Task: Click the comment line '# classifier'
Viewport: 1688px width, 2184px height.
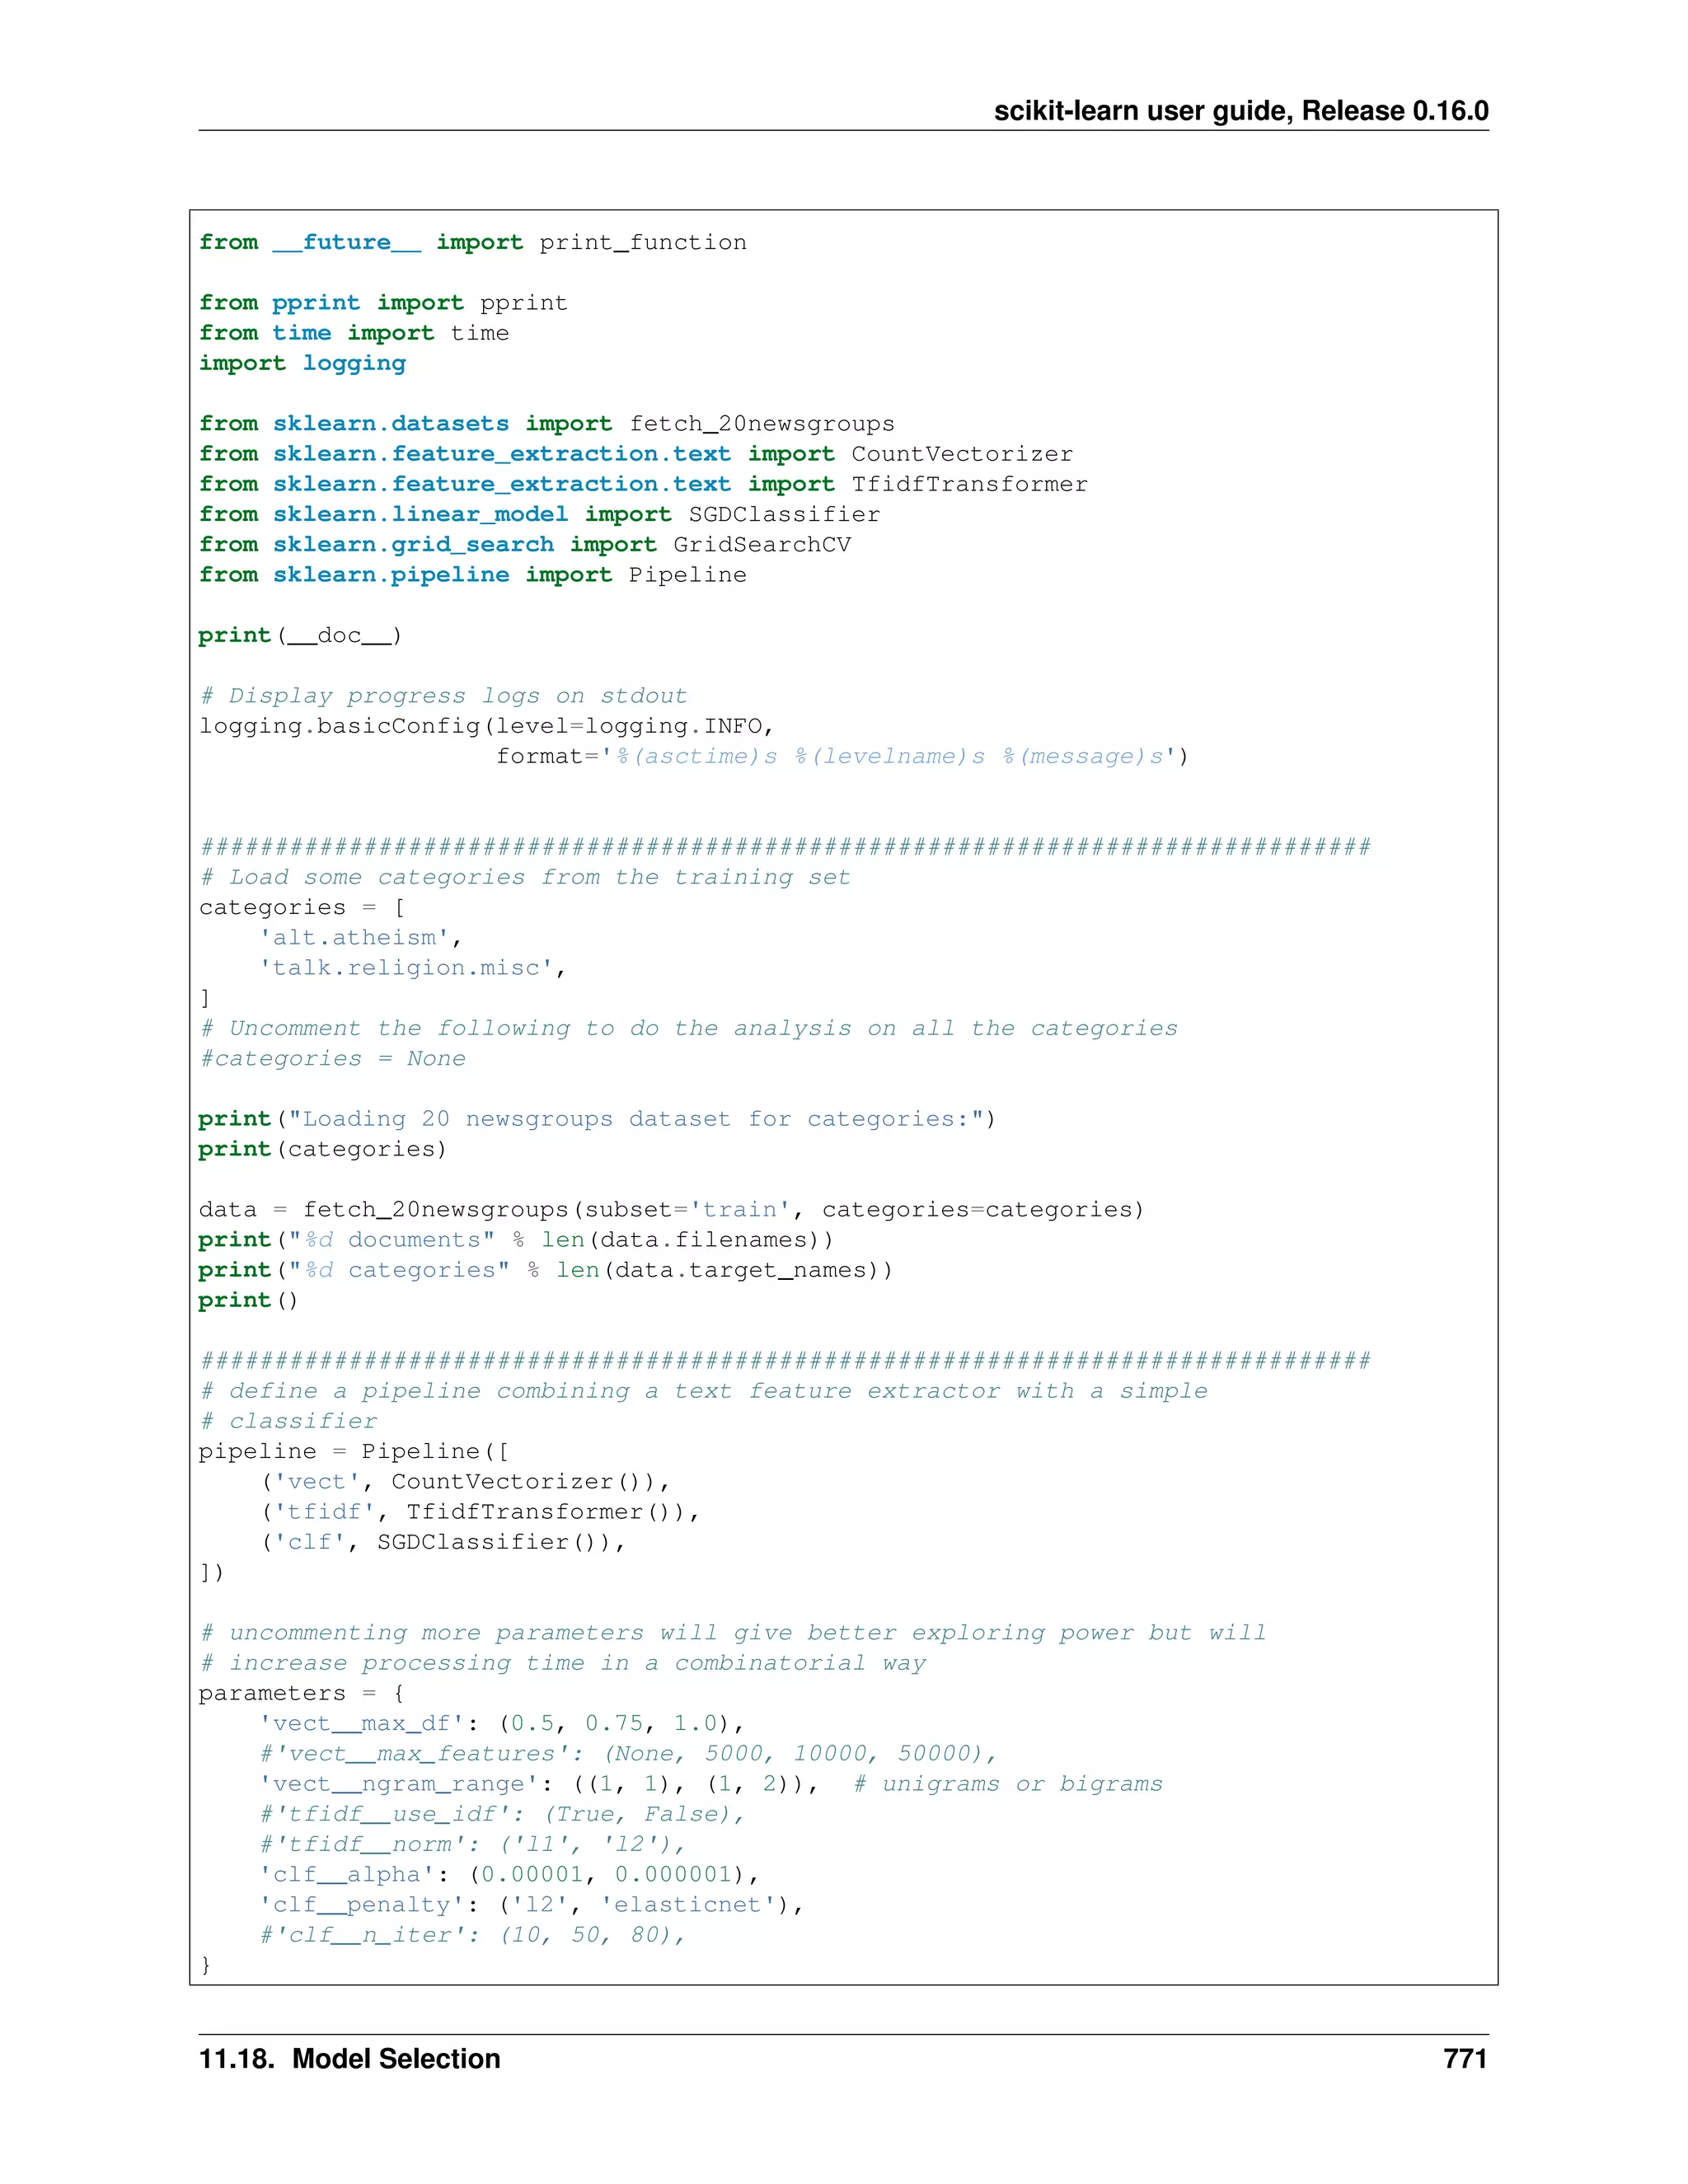Action: 288,1422
